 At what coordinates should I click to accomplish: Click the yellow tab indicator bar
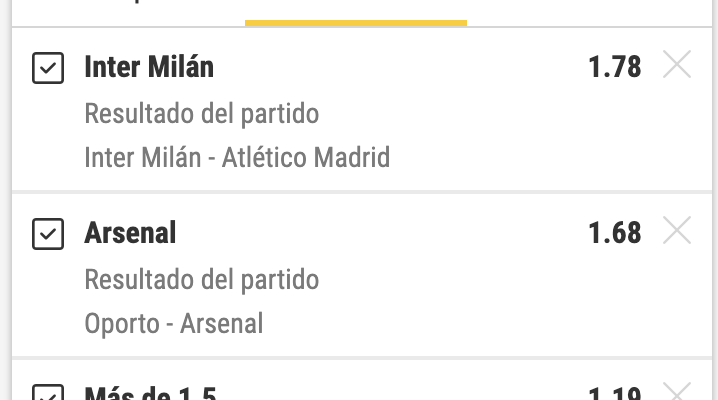coord(356,23)
